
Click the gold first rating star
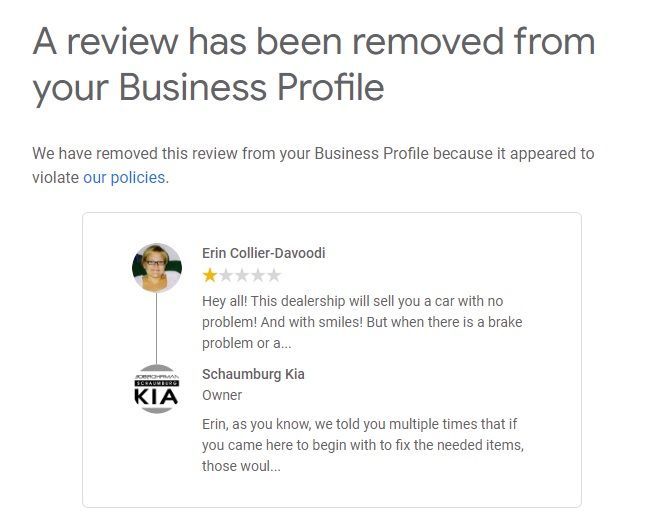pyautogui.click(x=209, y=275)
